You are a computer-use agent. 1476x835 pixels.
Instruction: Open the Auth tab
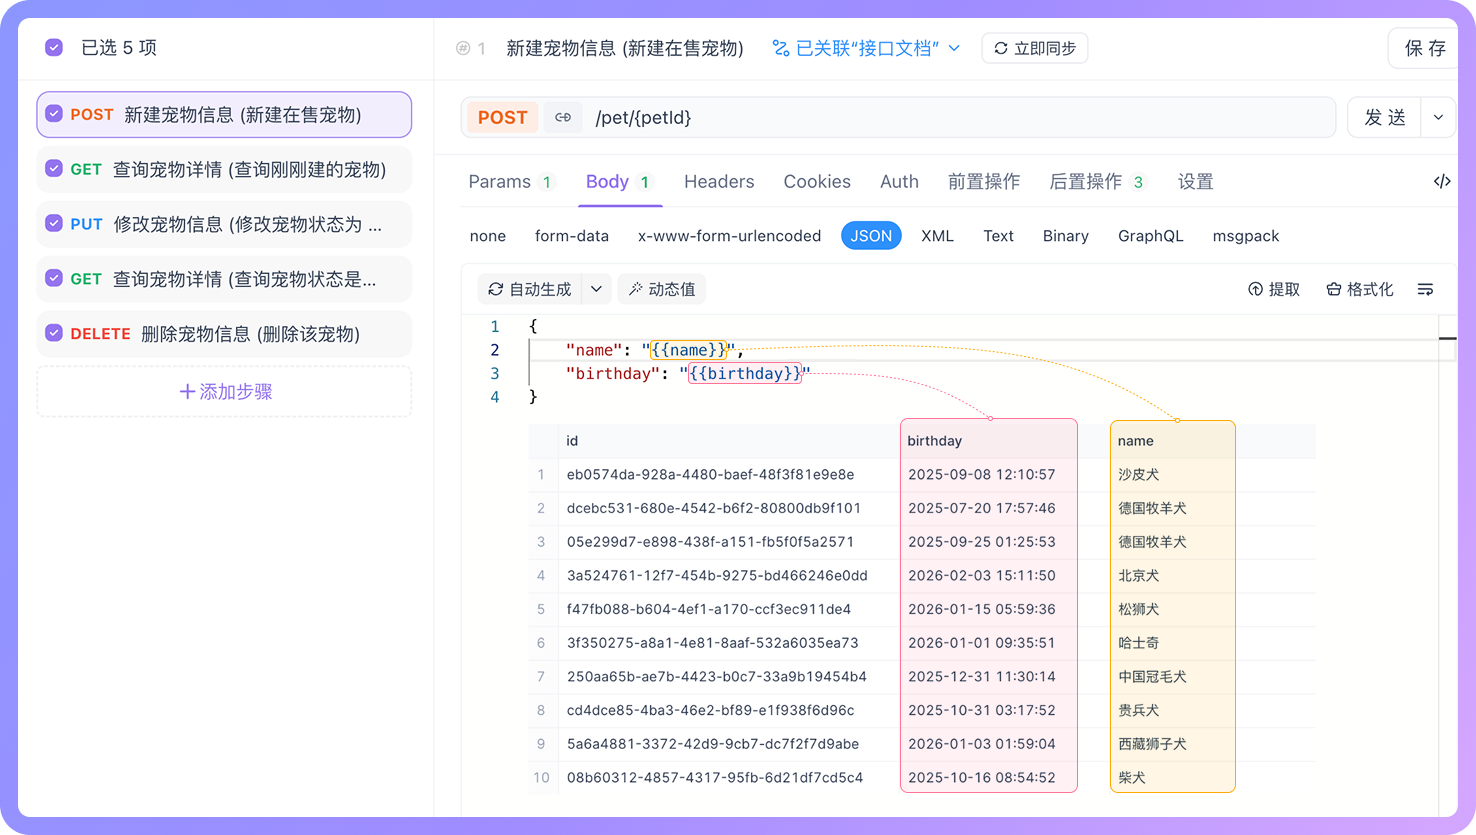pyautogui.click(x=899, y=181)
